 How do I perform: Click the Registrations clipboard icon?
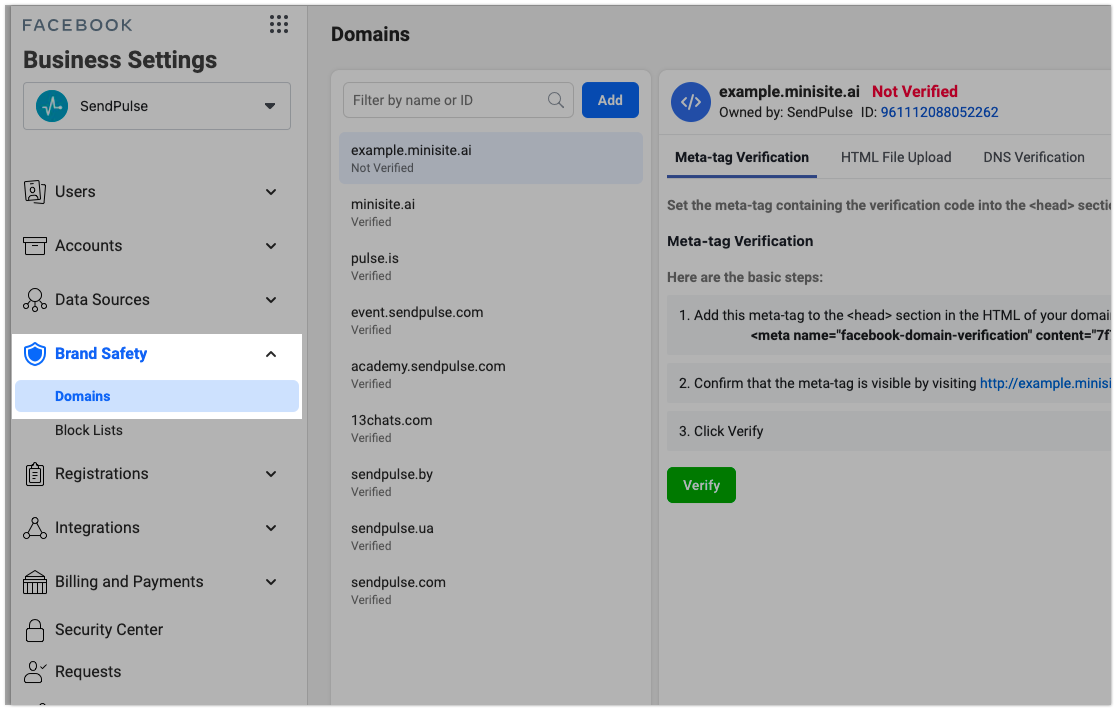(35, 474)
